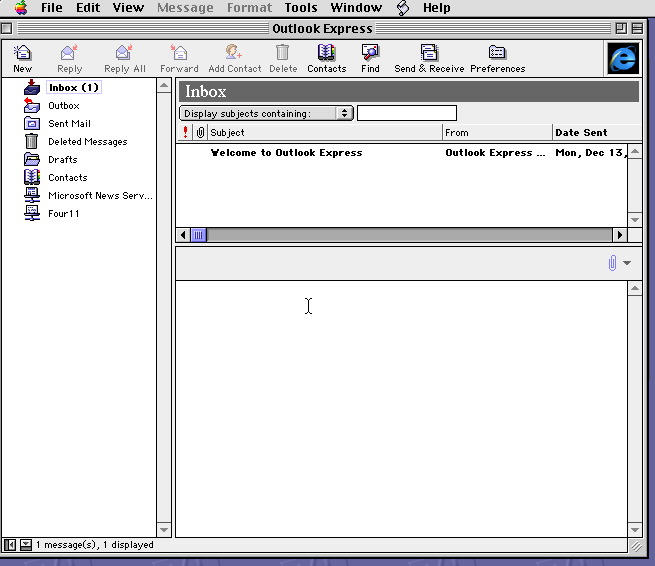Click the horizontal scrollbar thumb in message list
The height and width of the screenshot is (566, 655).
(x=198, y=235)
